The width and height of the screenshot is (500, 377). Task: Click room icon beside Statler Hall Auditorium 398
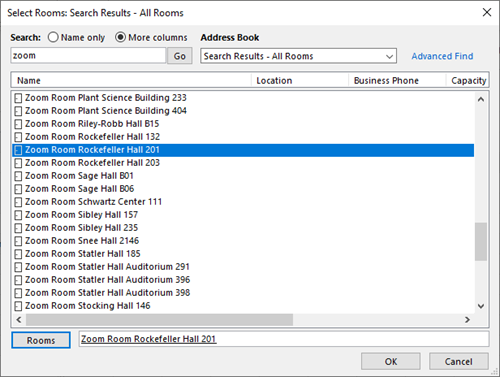18,293
